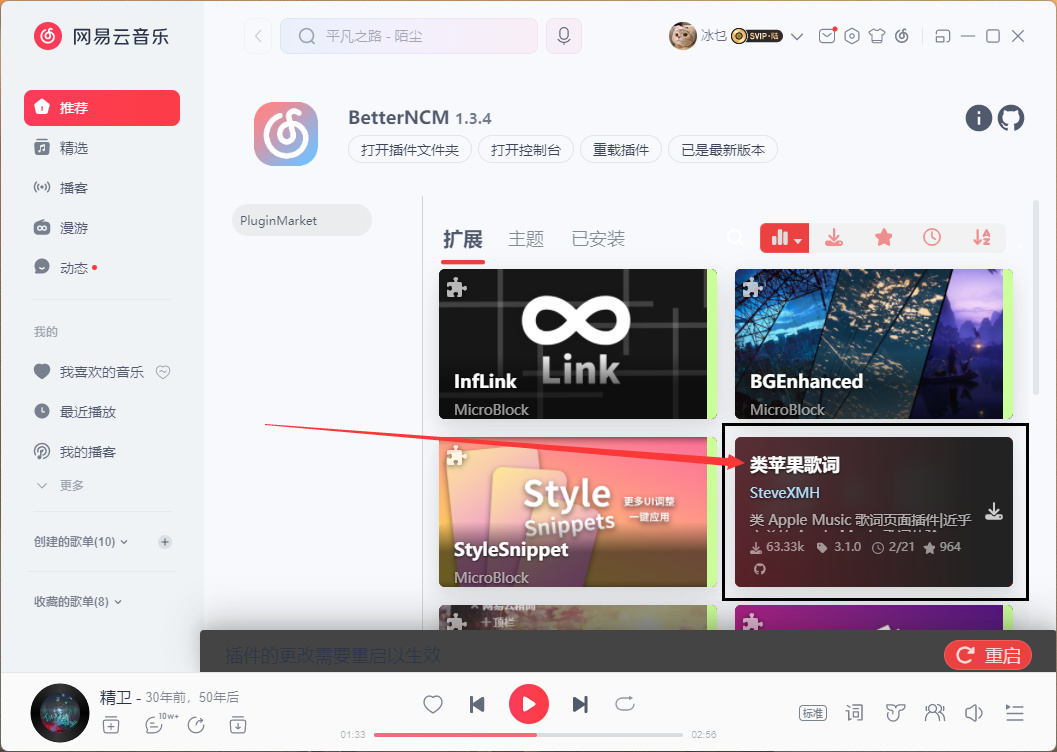Download the current song icon
This screenshot has height=752, width=1057.
[x=237, y=726]
